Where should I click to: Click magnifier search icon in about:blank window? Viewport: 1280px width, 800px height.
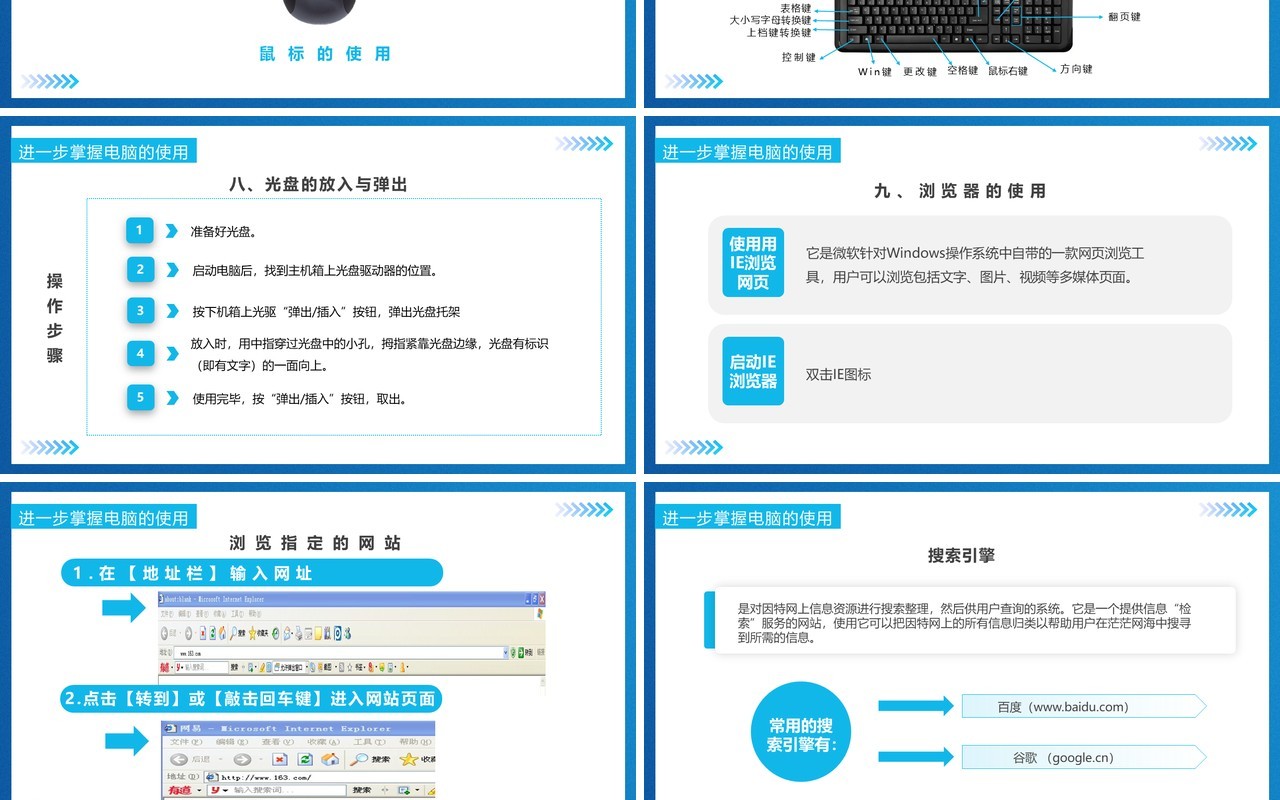233,634
